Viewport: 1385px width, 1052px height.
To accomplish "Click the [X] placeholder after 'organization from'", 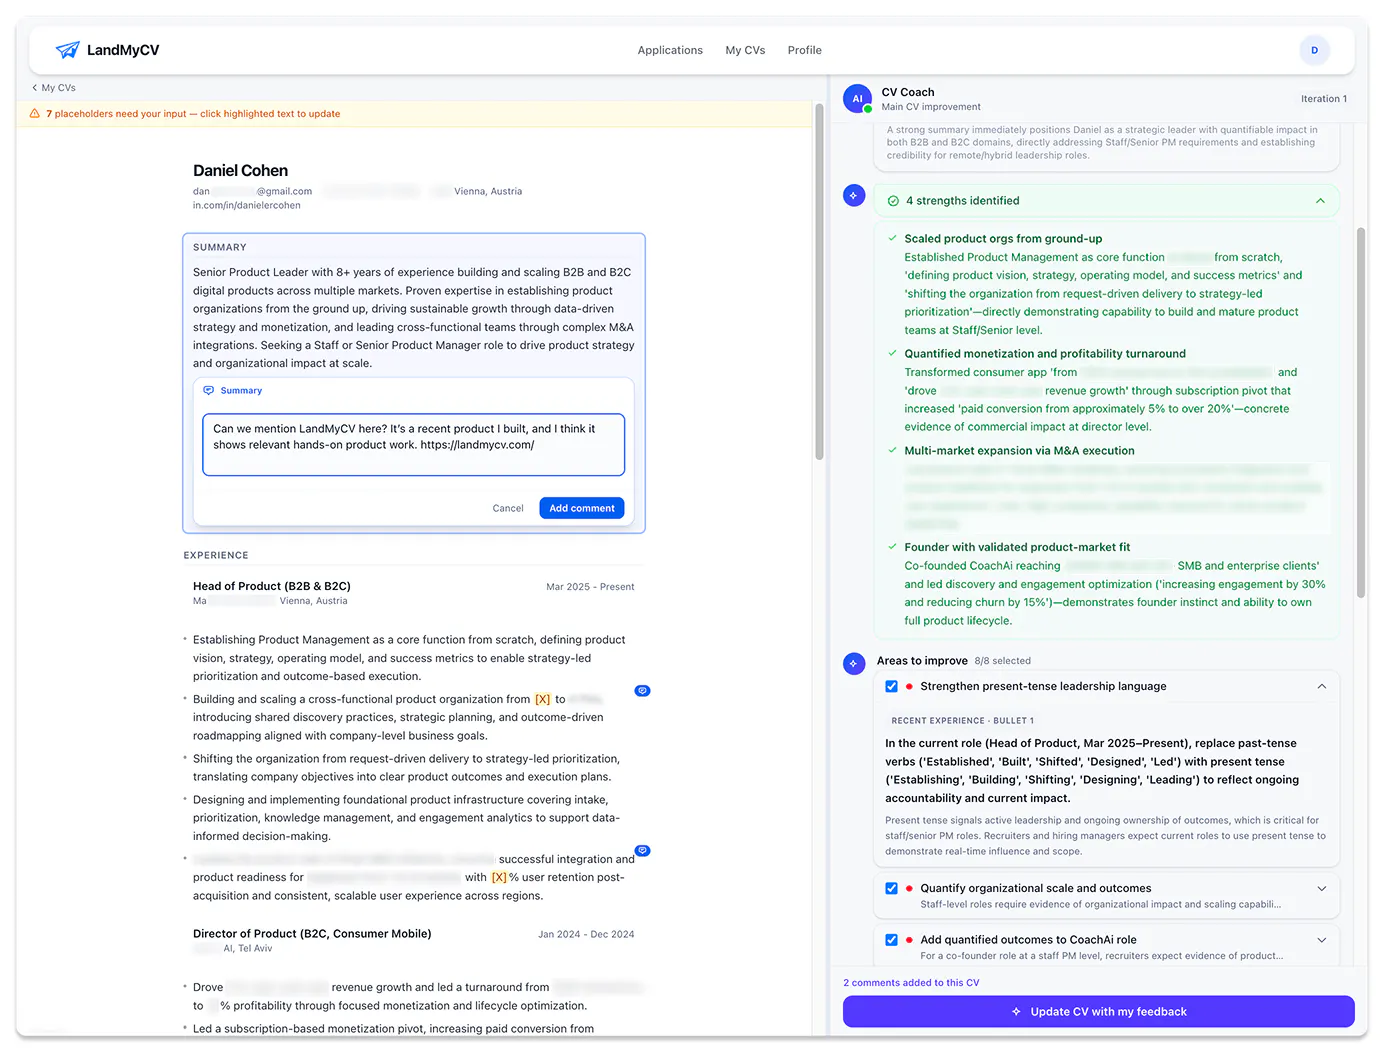I will pos(542,700).
